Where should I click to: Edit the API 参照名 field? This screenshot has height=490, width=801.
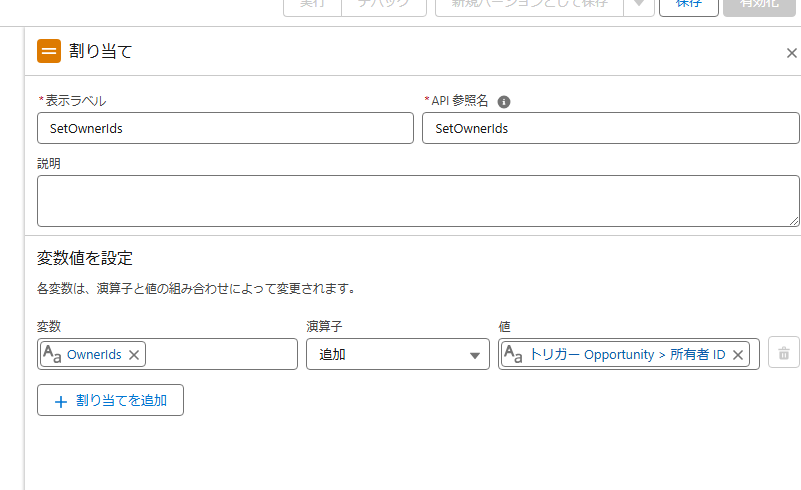pyautogui.click(x=610, y=128)
